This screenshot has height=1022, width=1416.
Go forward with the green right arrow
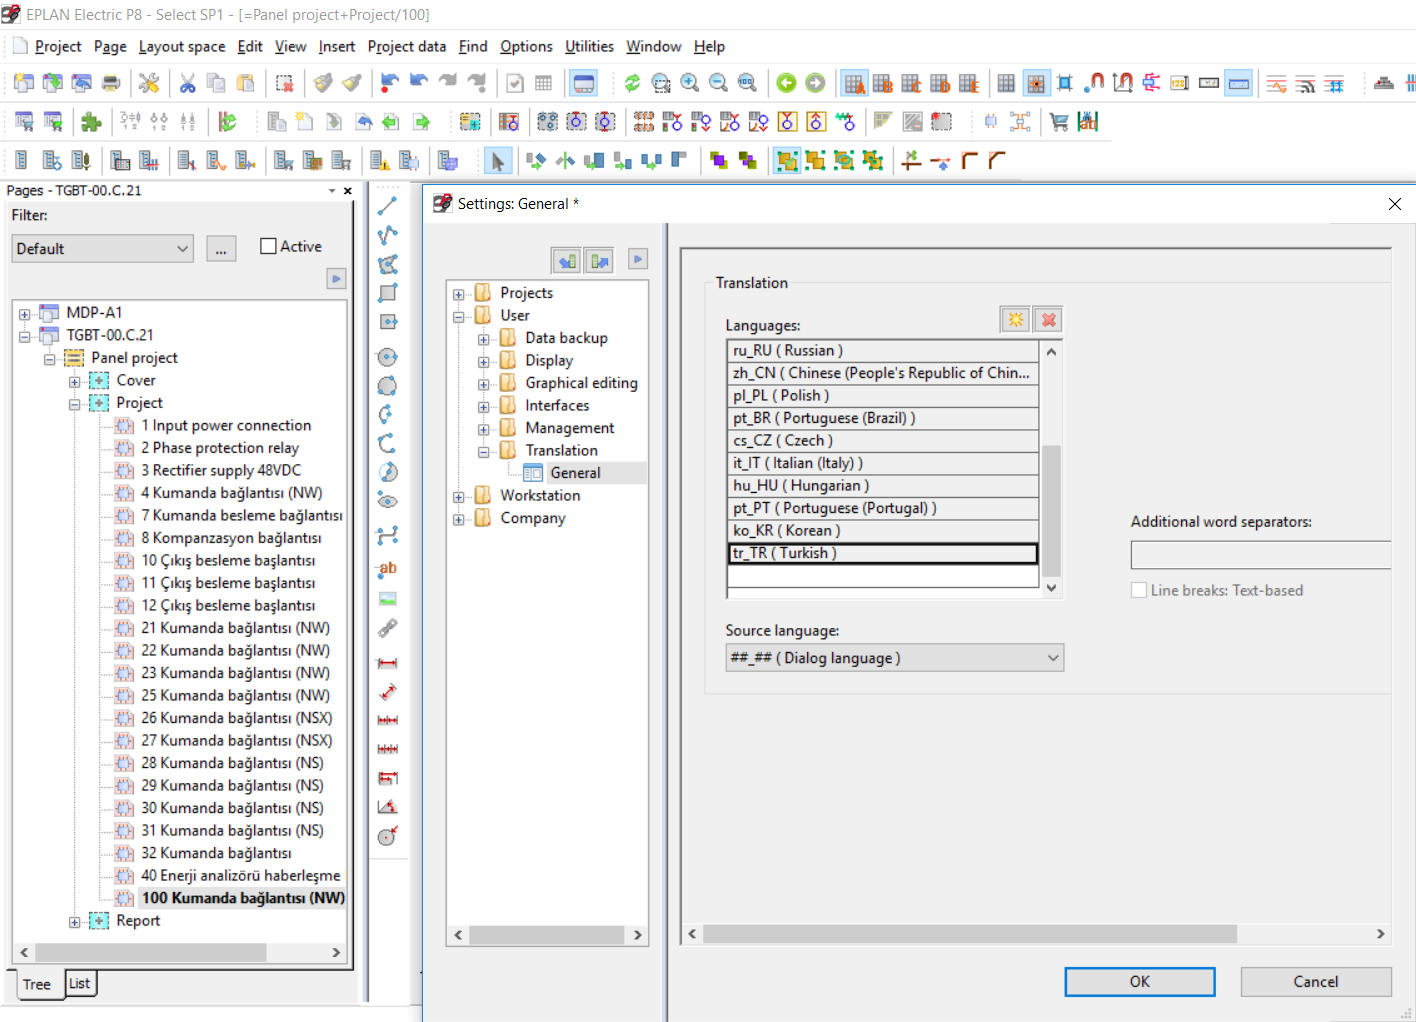coord(816,83)
